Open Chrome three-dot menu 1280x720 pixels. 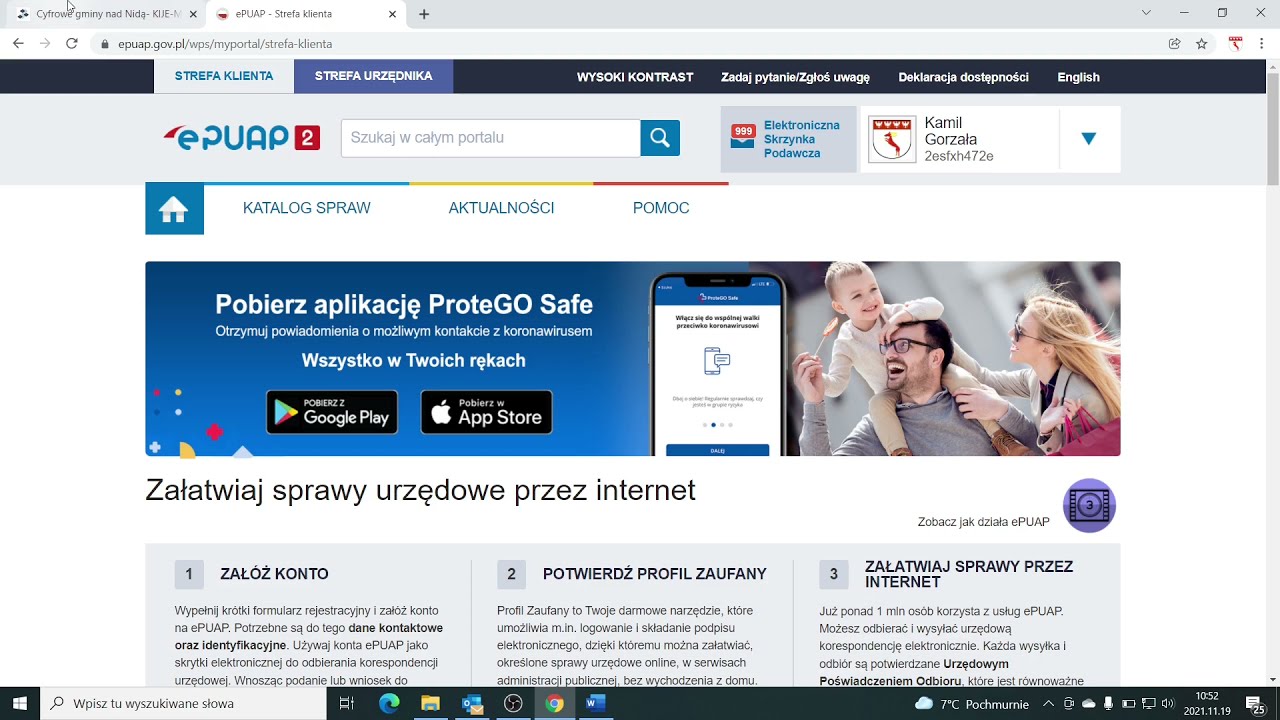(1262, 44)
